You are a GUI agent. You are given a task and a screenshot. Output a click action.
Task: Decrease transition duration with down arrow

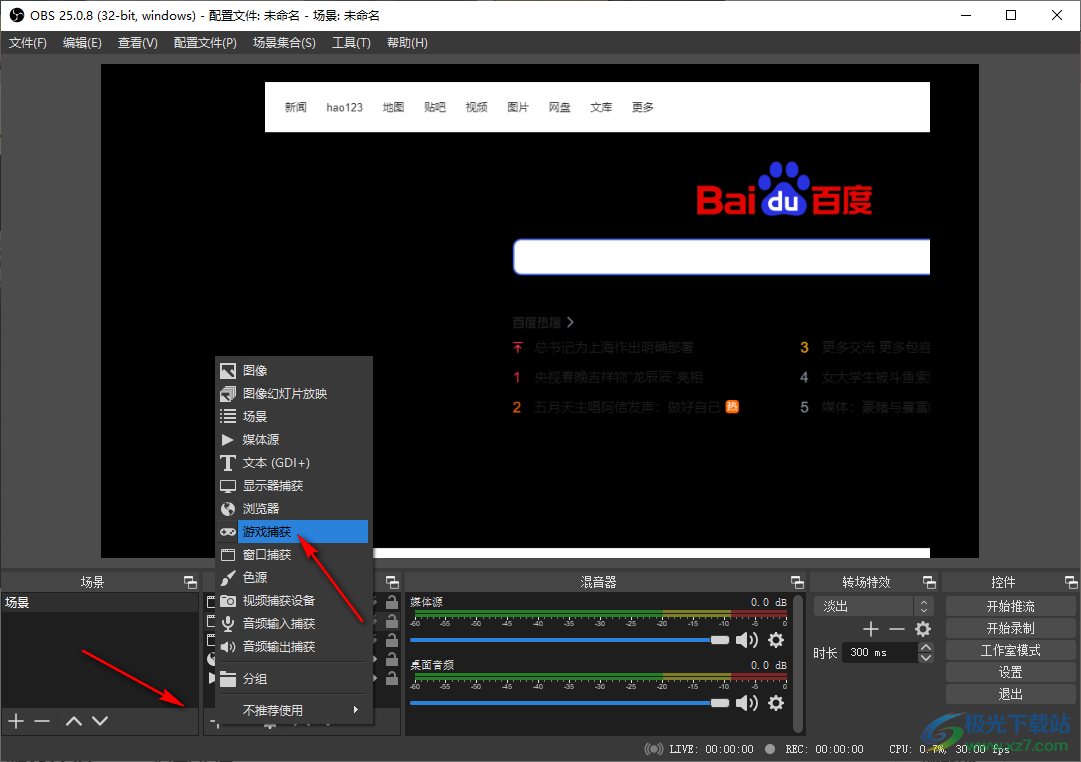926,657
